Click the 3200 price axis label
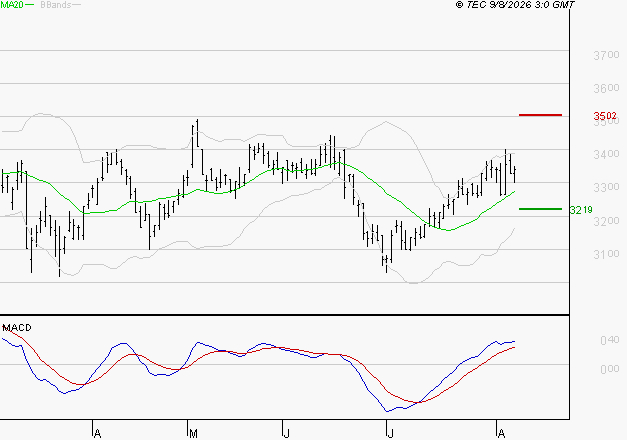 point(606,221)
